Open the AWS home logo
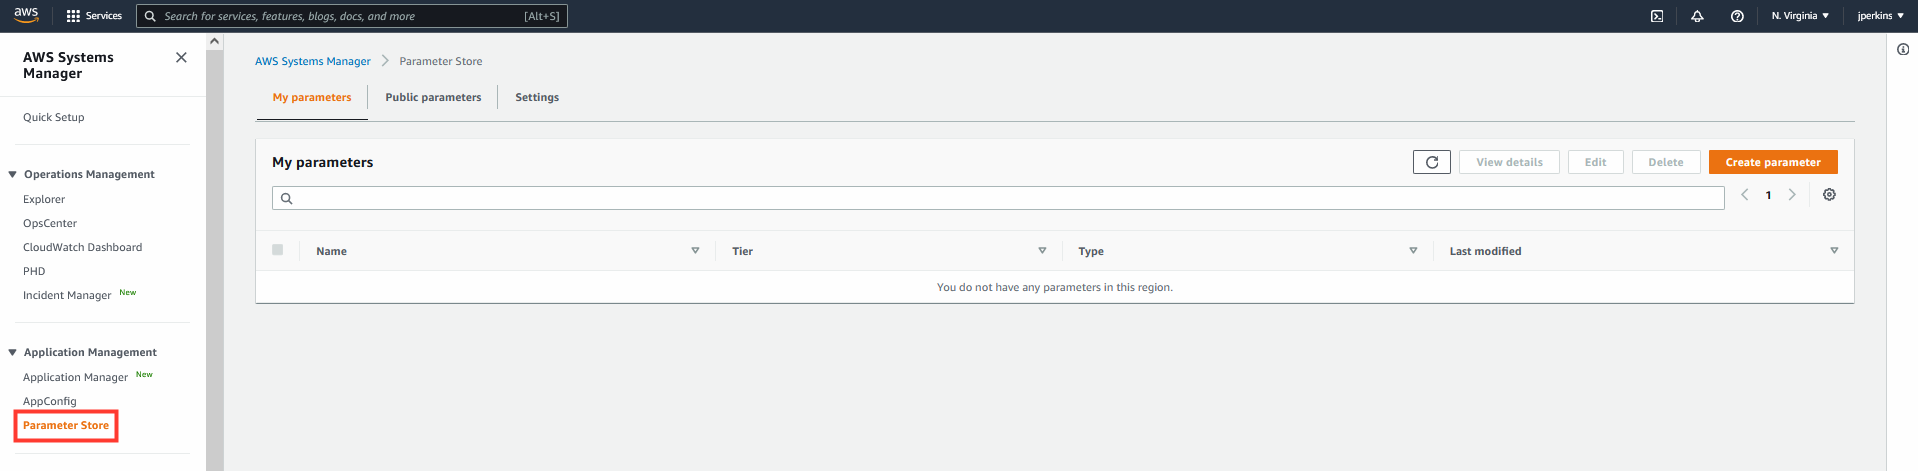Screen dimensions: 1918x471 point(26,15)
